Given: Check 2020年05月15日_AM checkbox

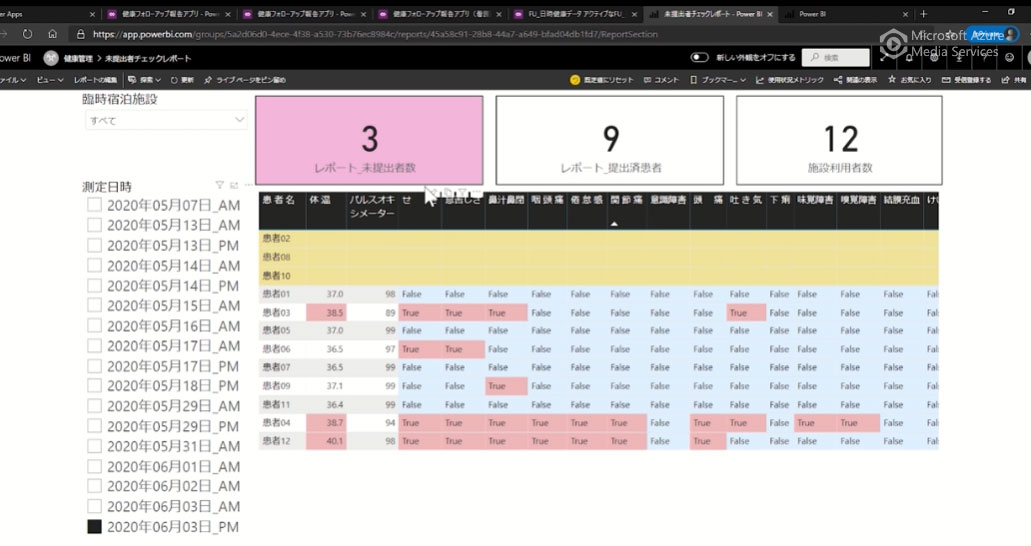Looking at the screenshot, I should 95,305.
